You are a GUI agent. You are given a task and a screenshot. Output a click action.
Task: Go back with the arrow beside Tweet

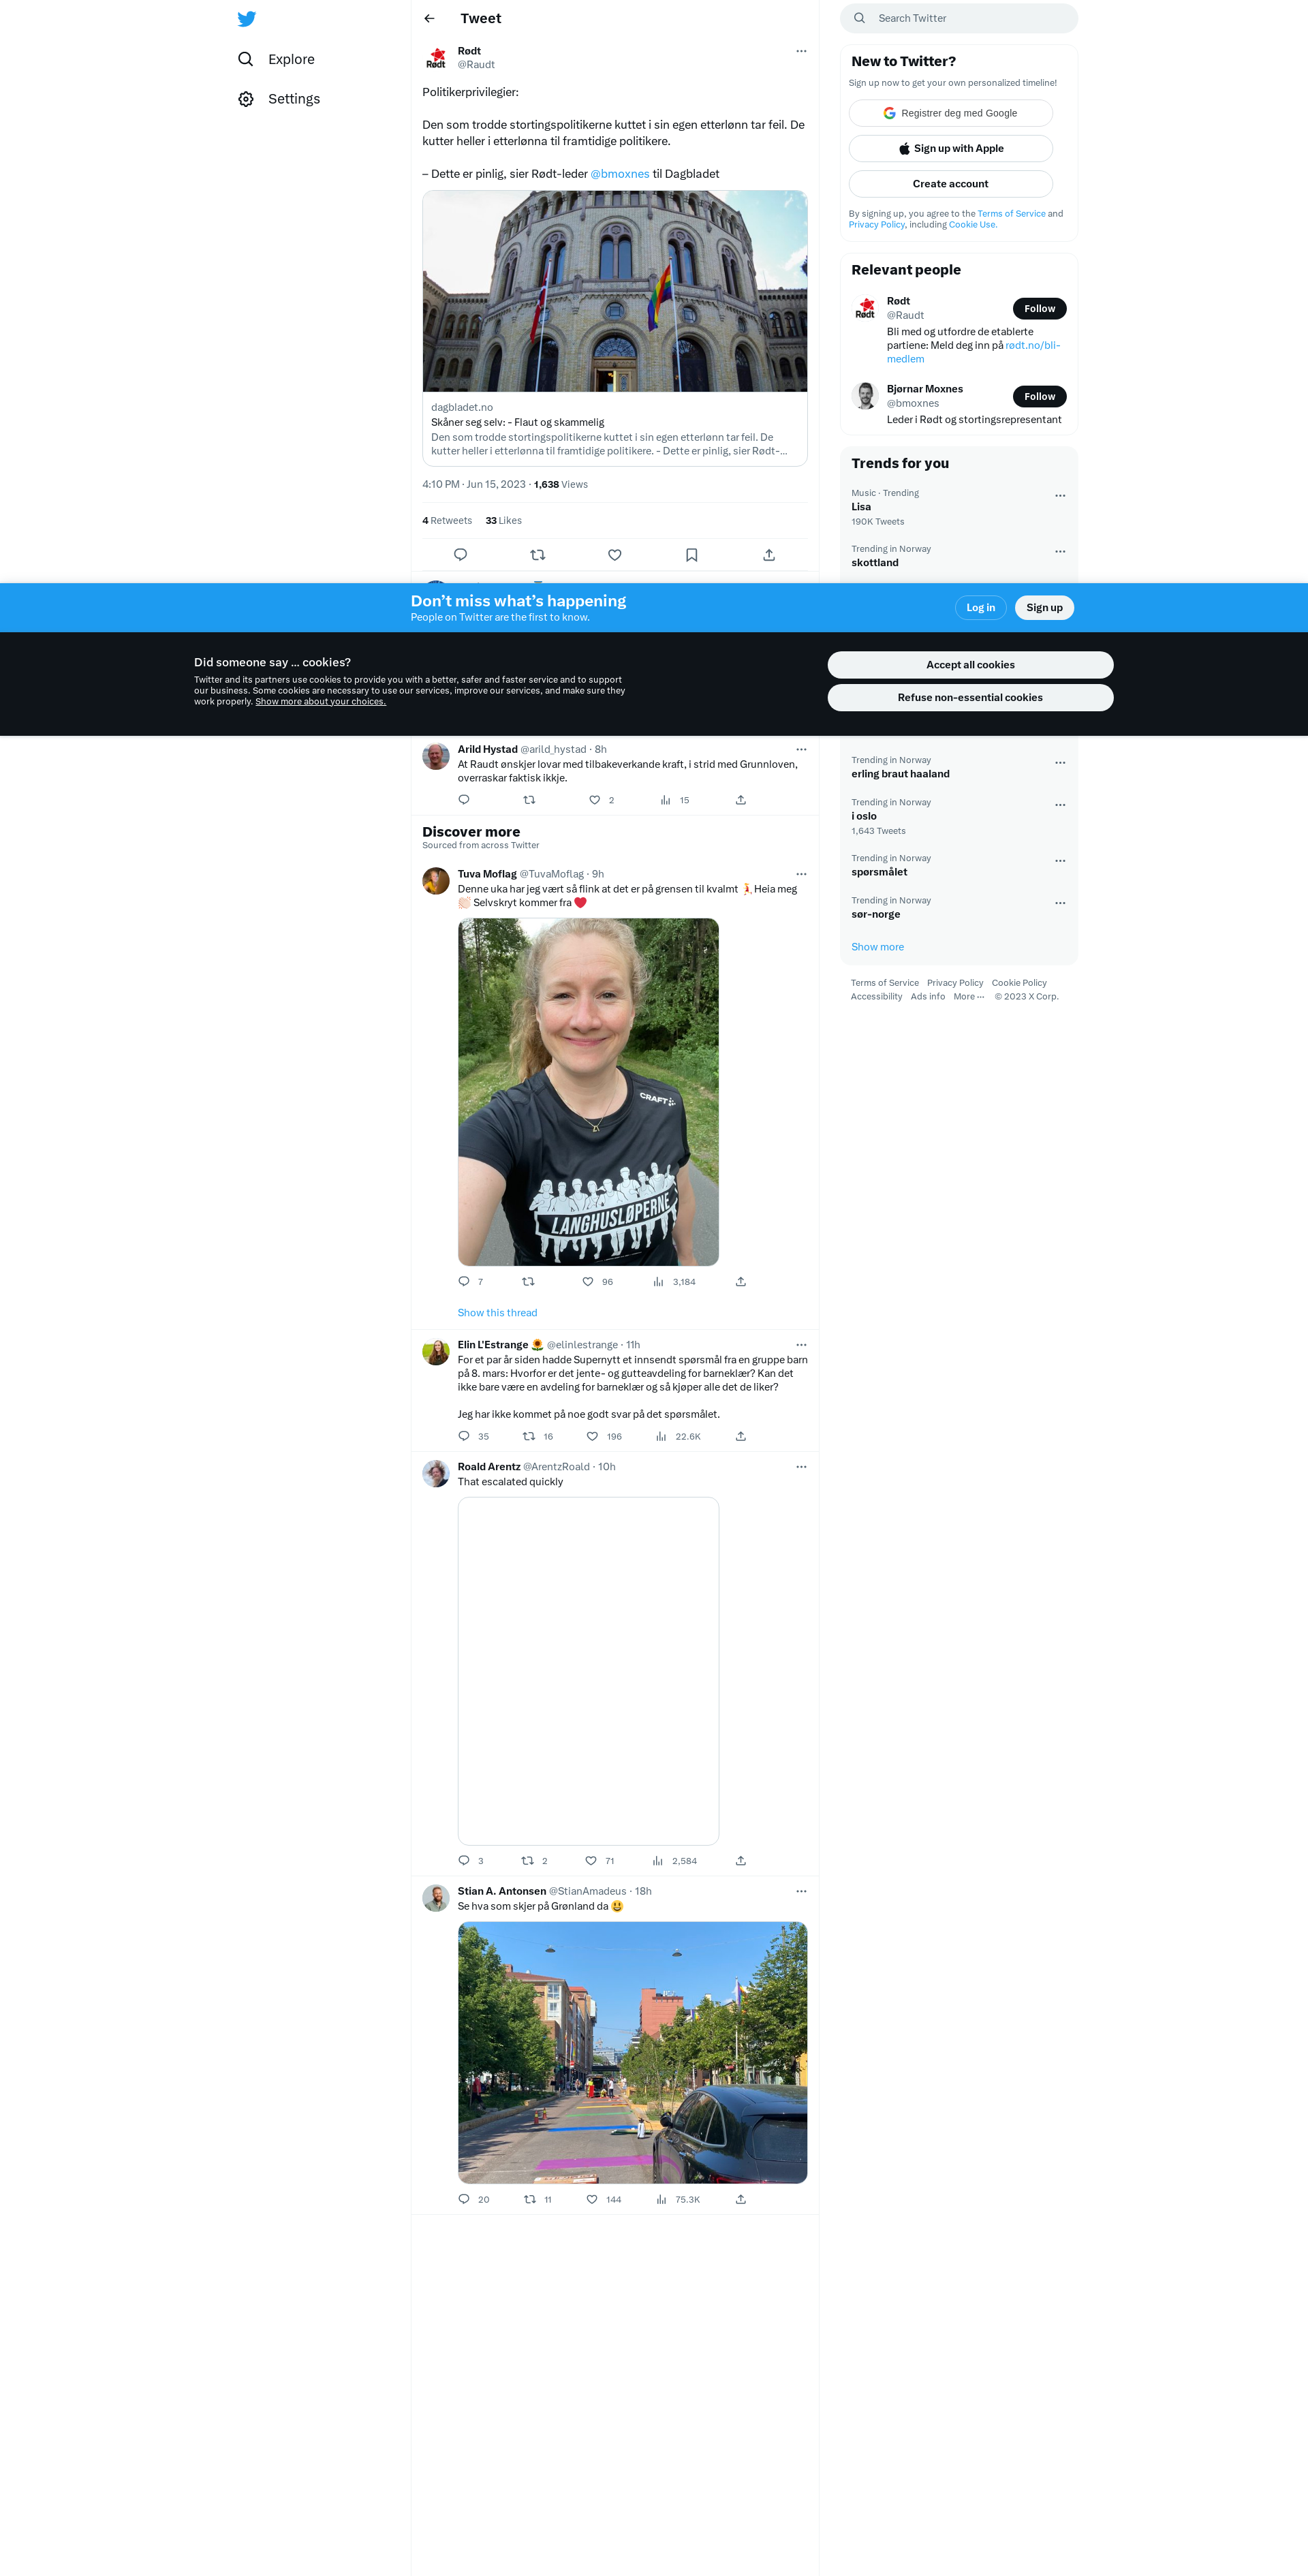click(430, 19)
